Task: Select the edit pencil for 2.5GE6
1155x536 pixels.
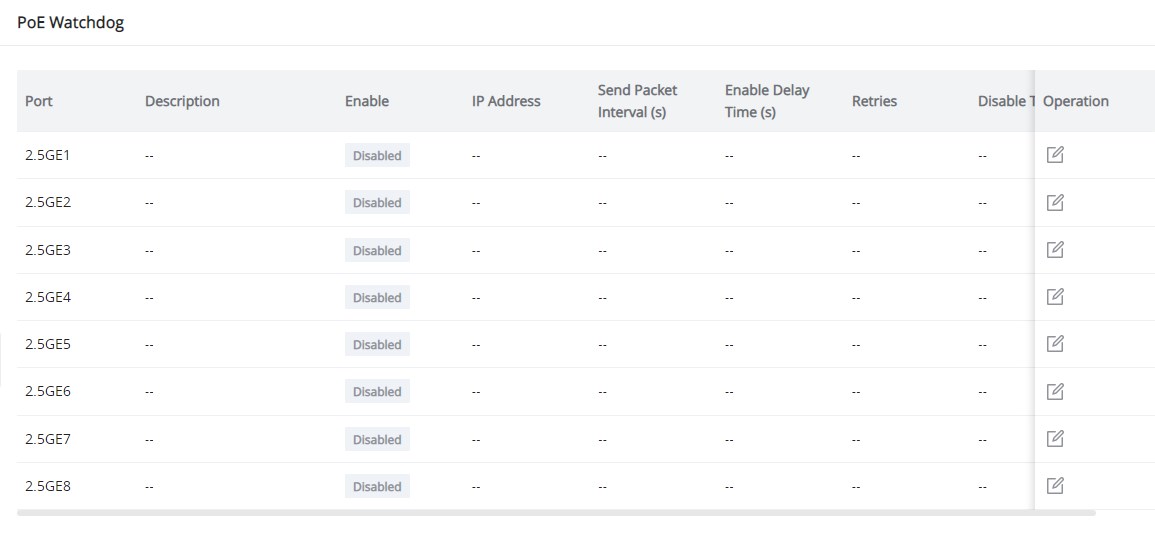Action: [x=1055, y=391]
